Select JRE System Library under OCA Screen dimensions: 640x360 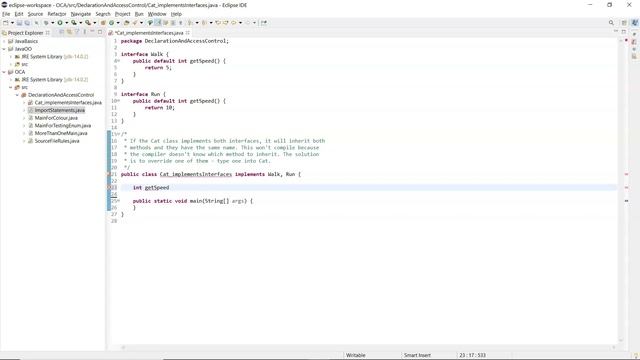click(55, 80)
